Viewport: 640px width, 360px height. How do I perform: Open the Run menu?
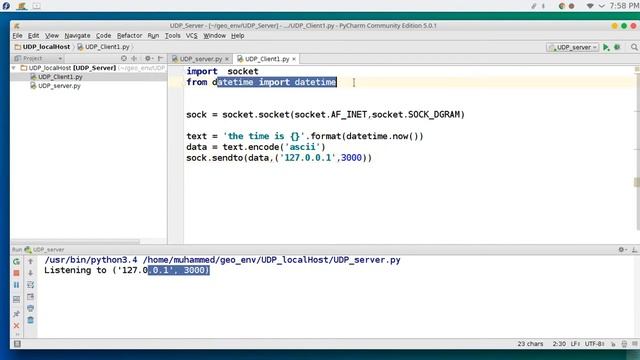click(153, 36)
